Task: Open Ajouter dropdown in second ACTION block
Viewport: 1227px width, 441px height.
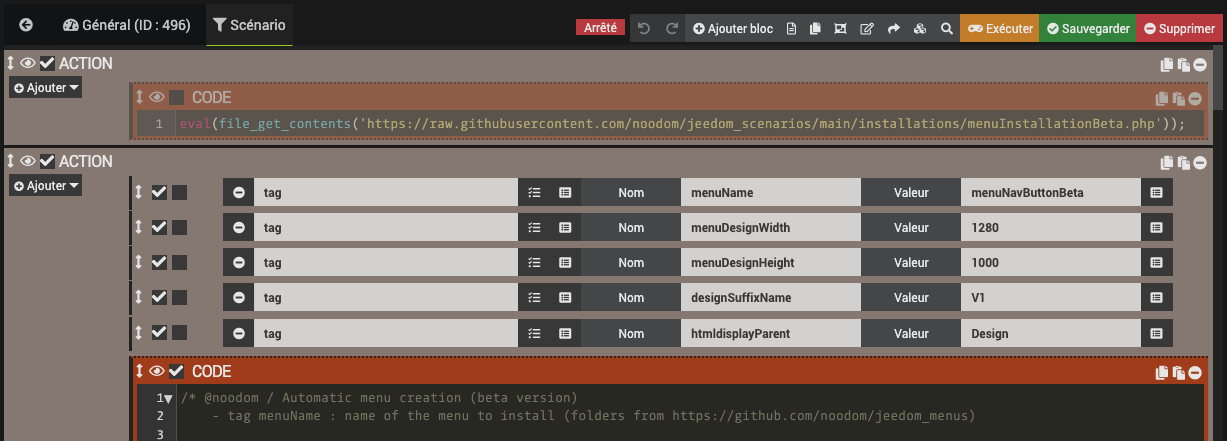Action: tap(46, 186)
